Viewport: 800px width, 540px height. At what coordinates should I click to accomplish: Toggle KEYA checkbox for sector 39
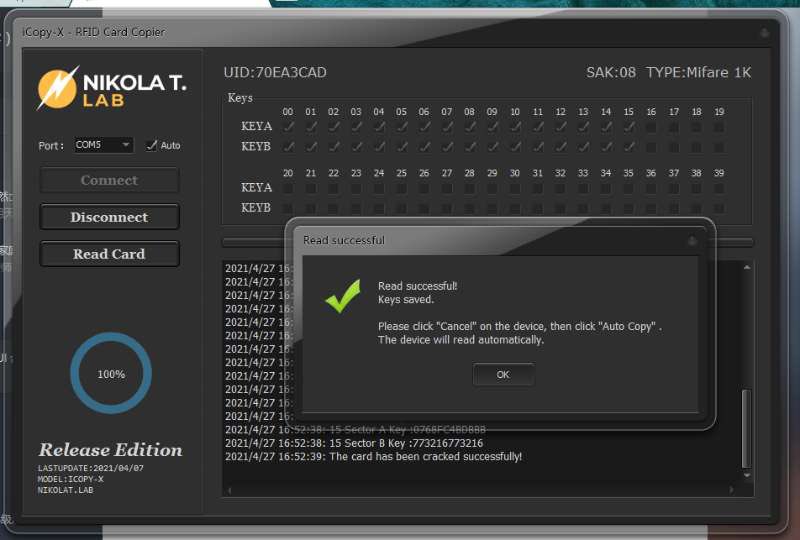pyautogui.click(x=719, y=188)
